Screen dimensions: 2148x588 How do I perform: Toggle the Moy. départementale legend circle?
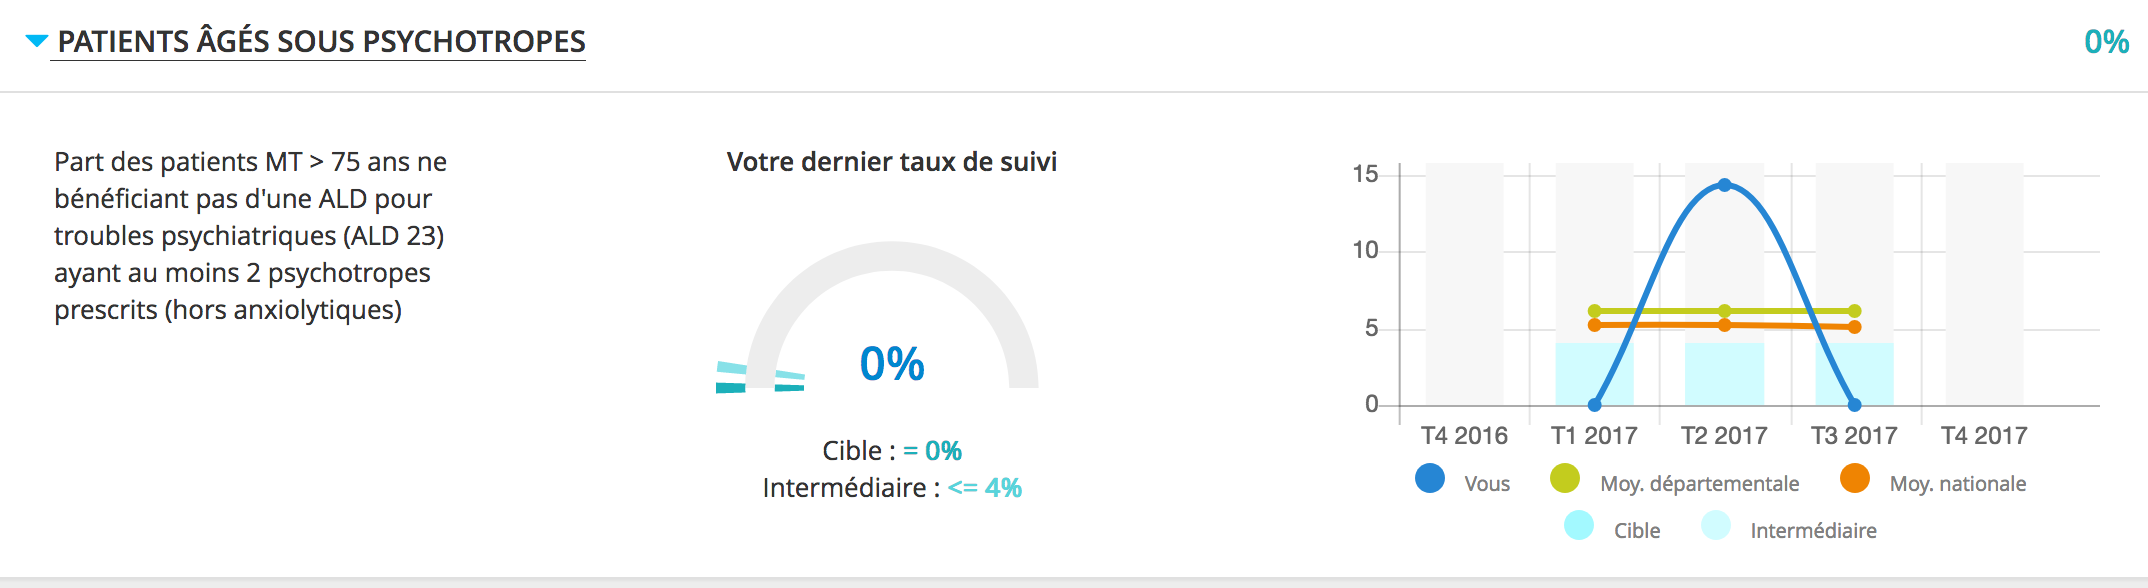[x=1565, y=479]
